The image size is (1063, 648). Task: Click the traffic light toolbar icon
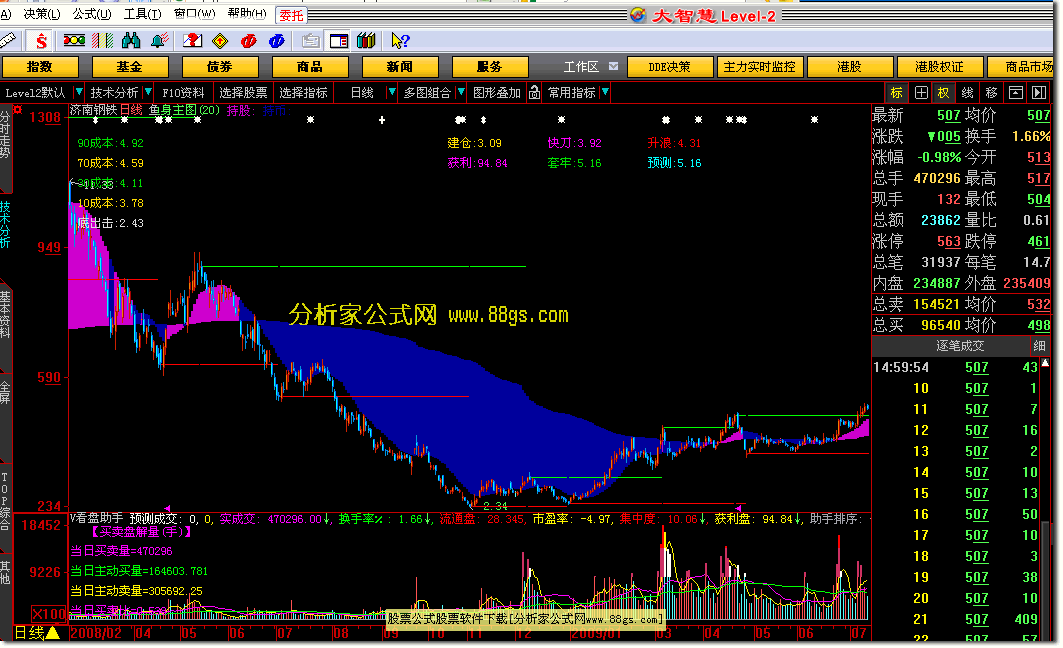click(74, 41)
